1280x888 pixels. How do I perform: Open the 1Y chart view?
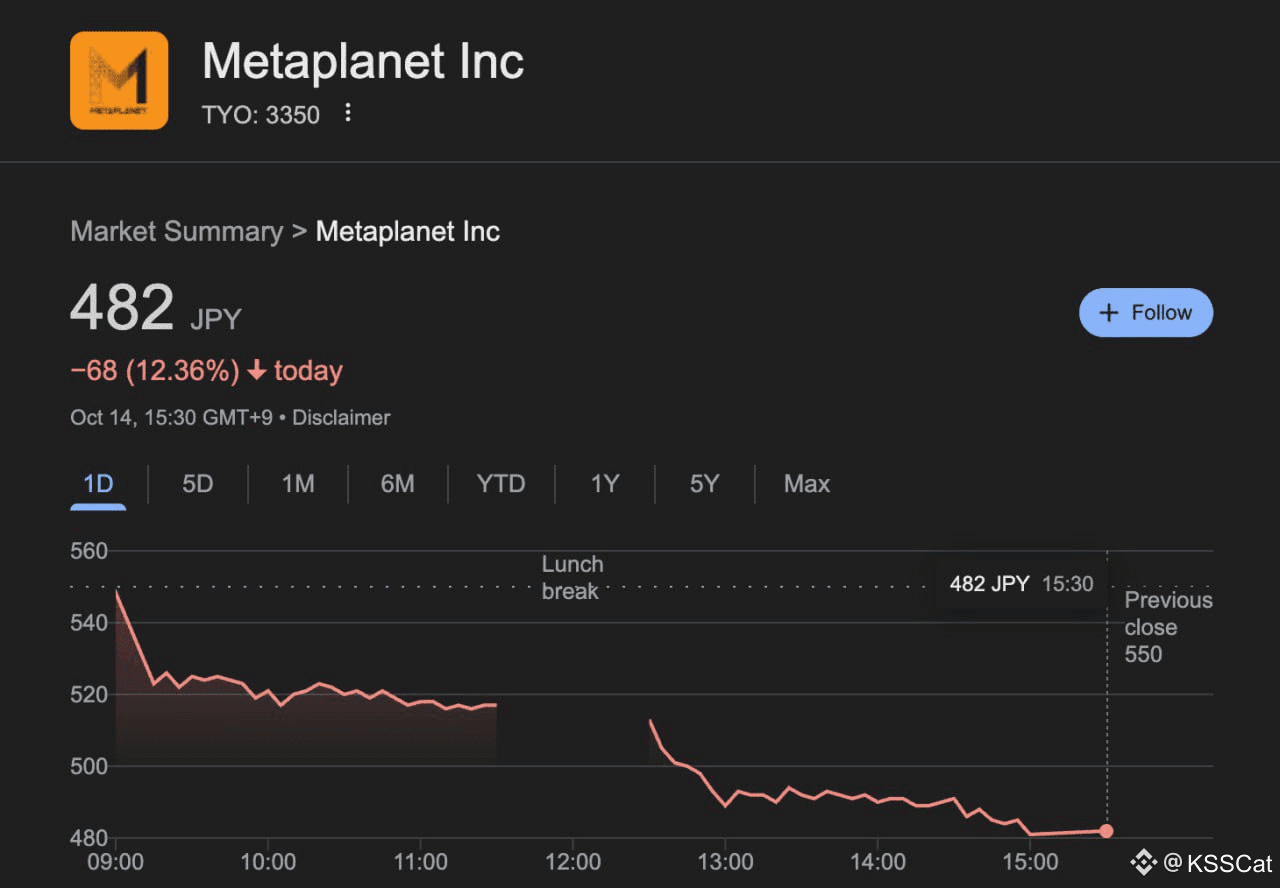[604, 484]
